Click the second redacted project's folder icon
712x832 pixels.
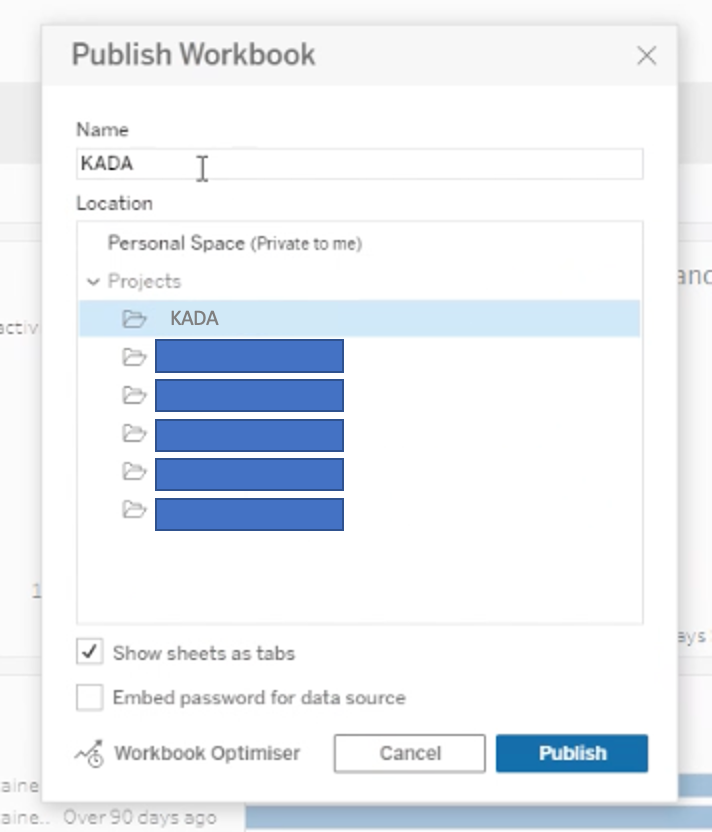[x=134, y=396]
